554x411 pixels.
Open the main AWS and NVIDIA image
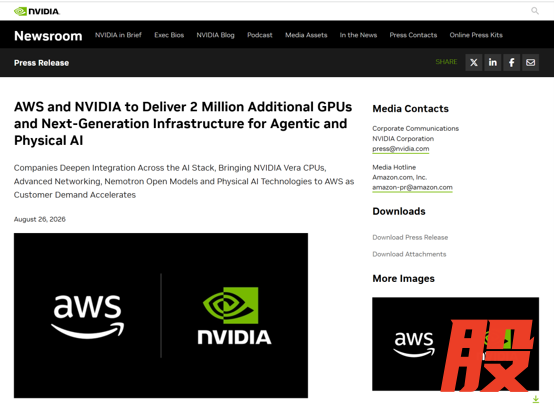coord(161,315)
